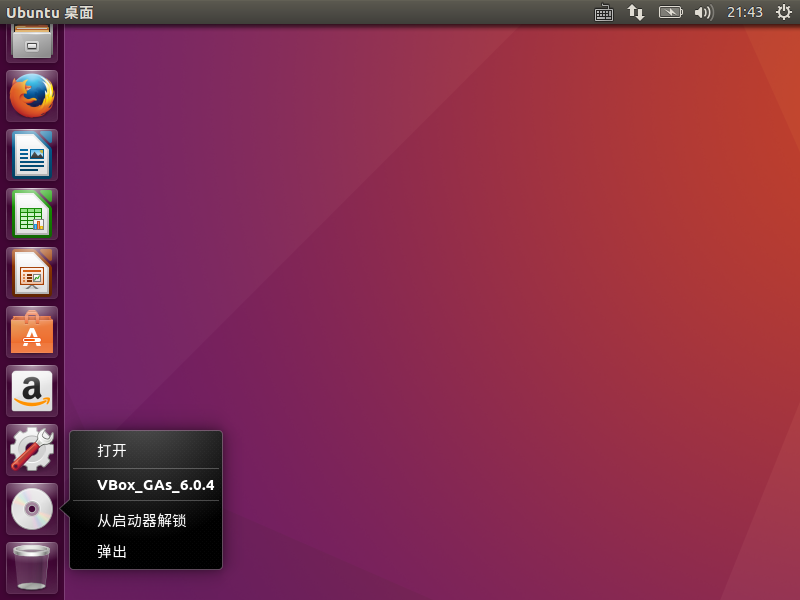
Task: Click the VBox_GAs disc icon in launcher
Action: click(32, 509)
